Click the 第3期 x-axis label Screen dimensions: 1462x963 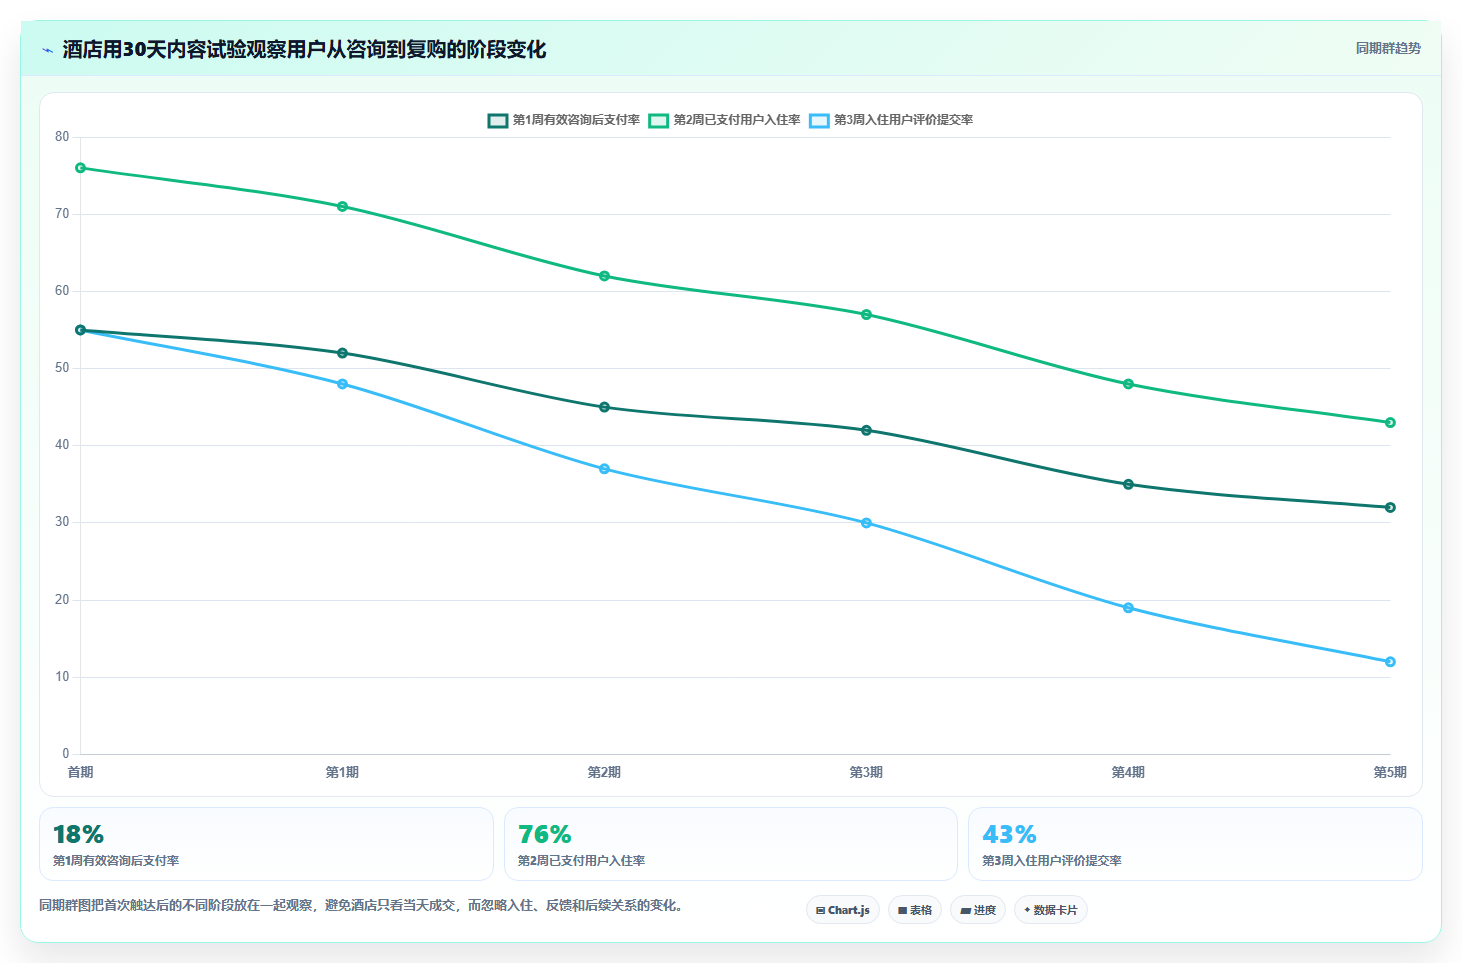click(x=866, y=772)
